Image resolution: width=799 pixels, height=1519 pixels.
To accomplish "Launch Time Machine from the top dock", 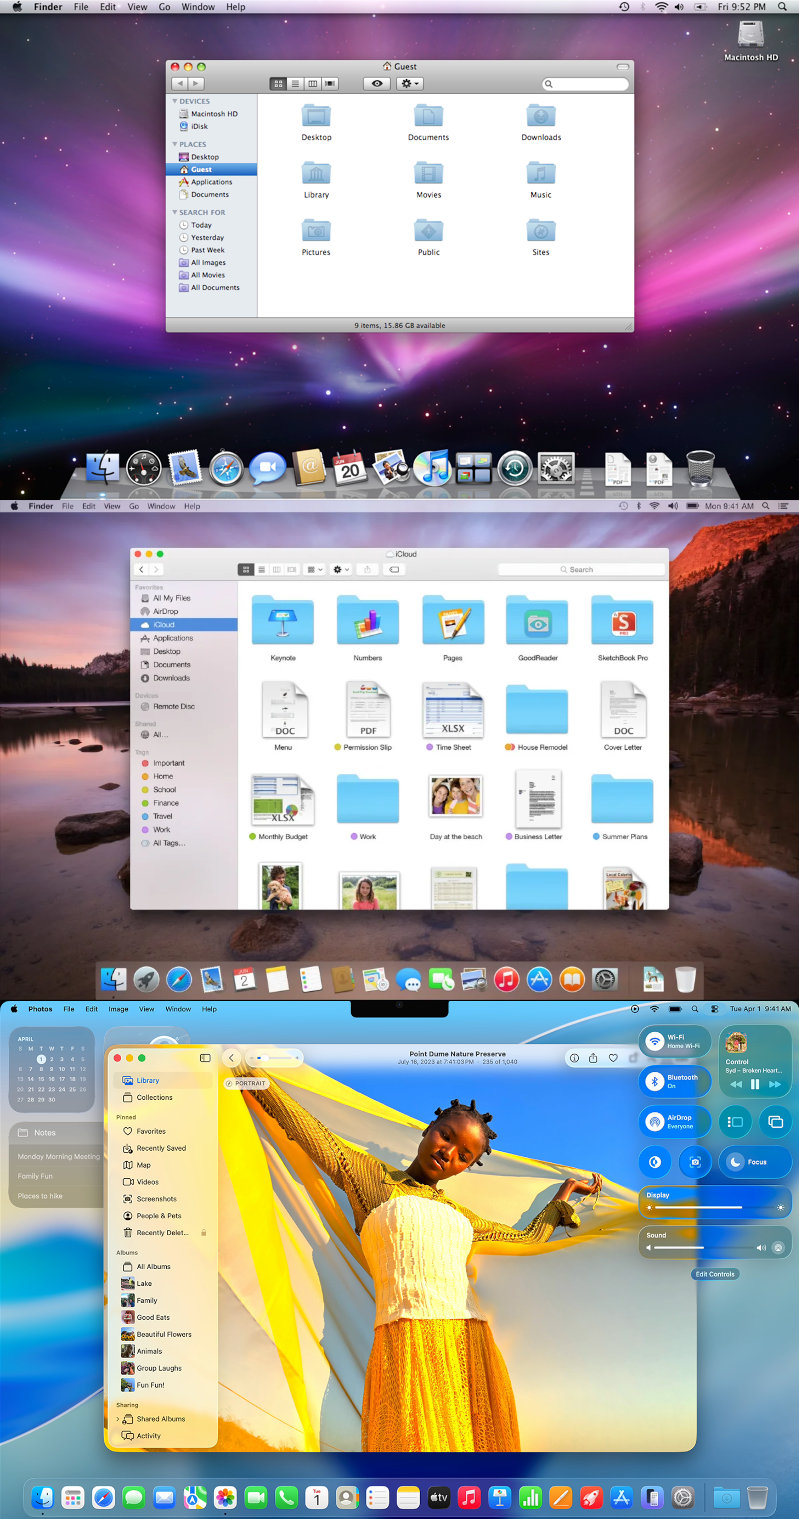I will point(514,467).
